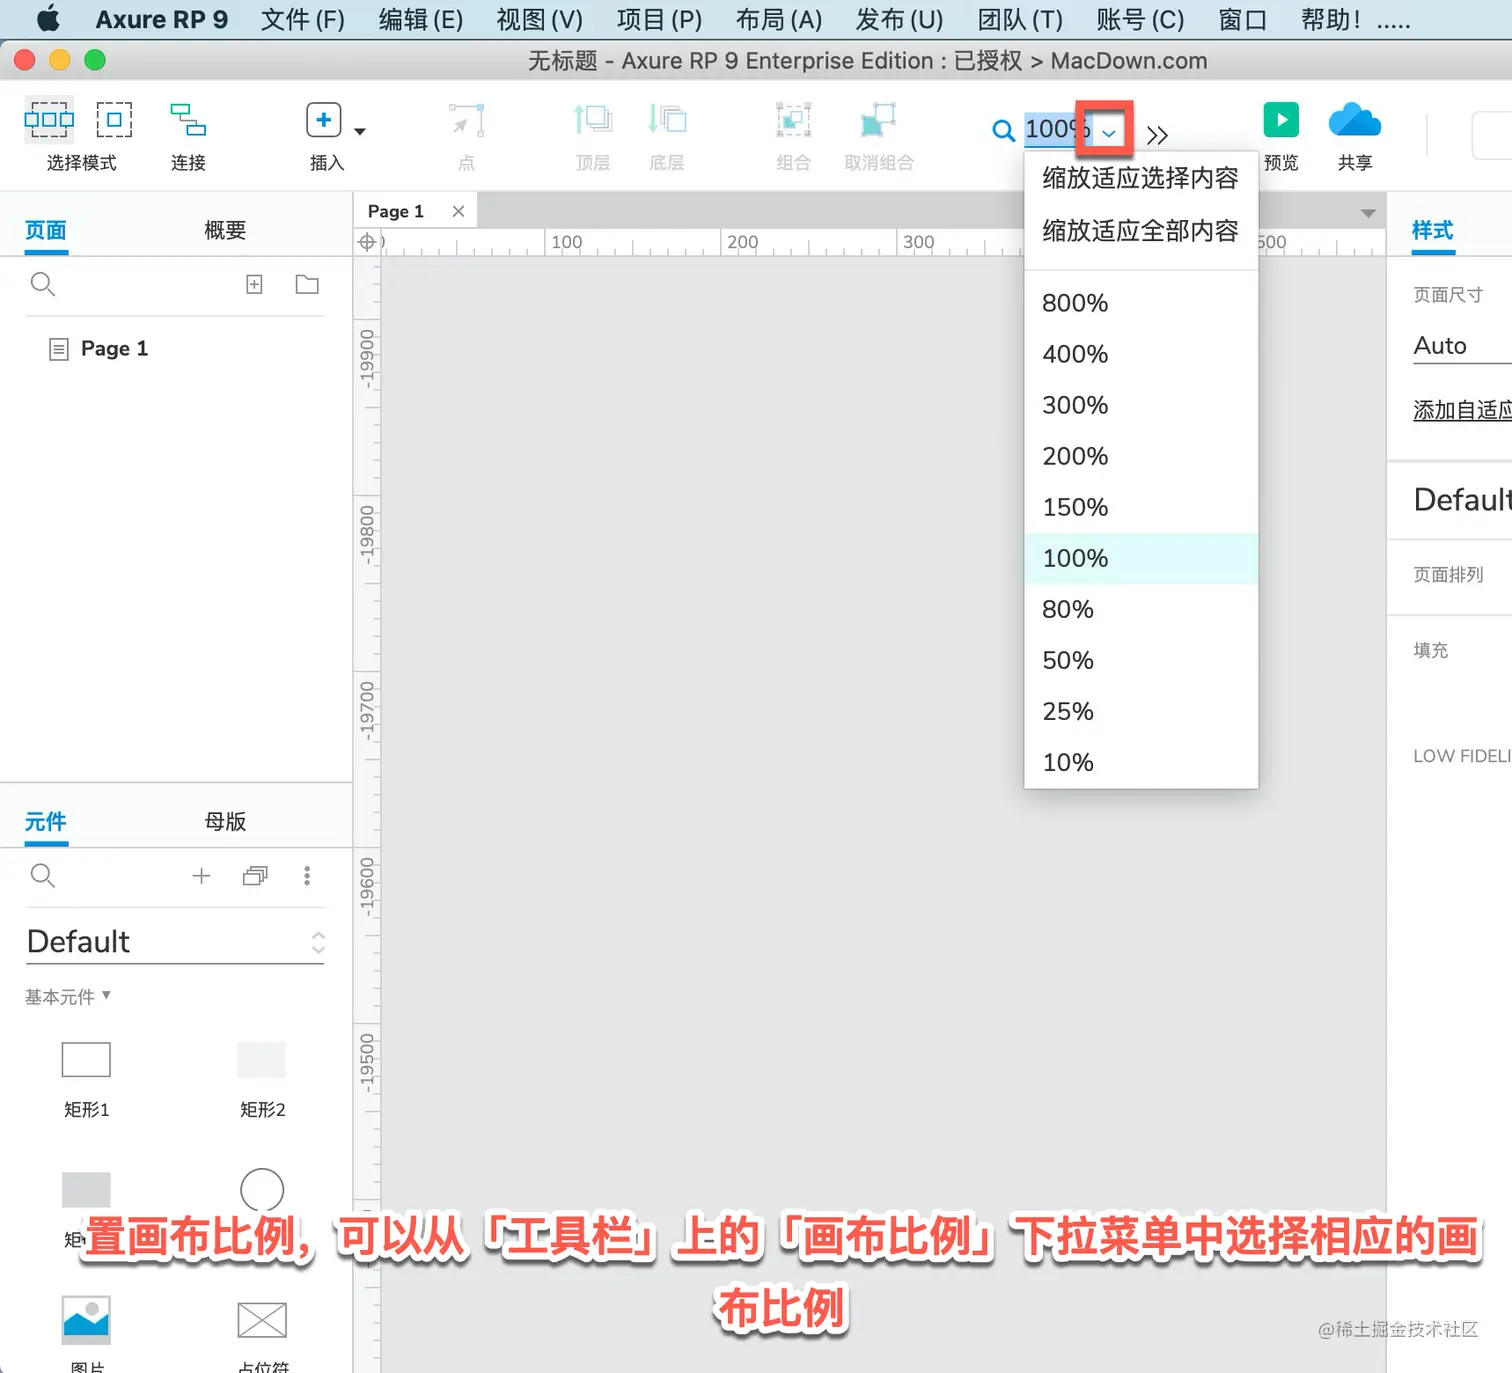
Task: Click the contained selection mode icon
Action: (x=114, y=120)
